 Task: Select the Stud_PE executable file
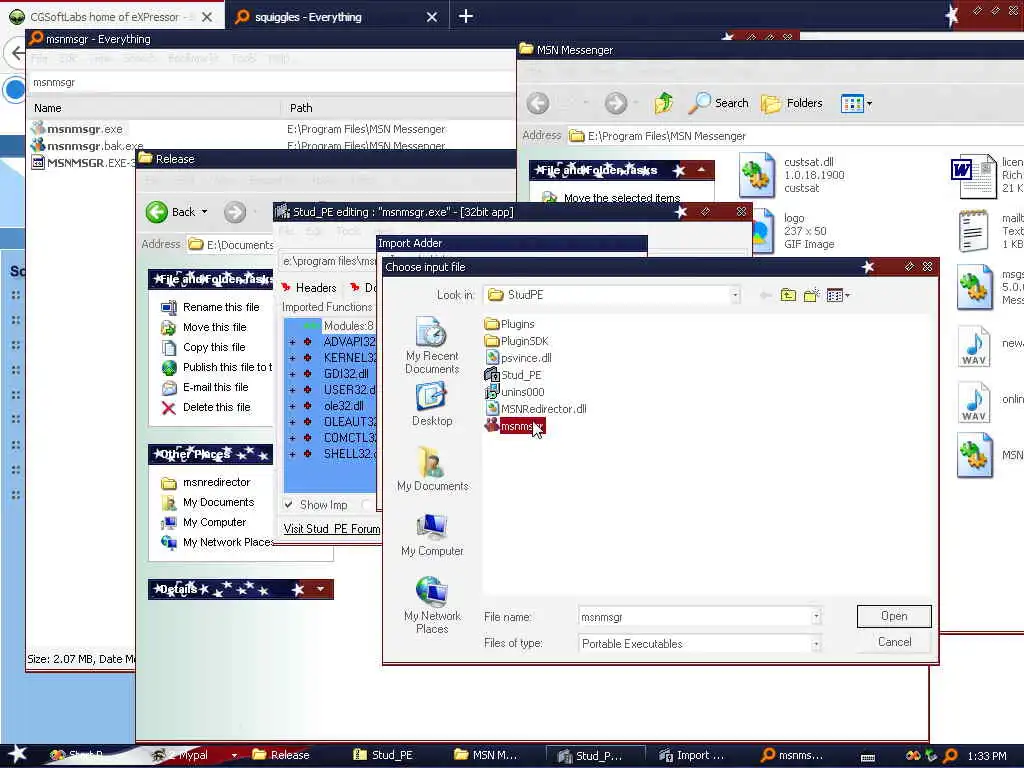(513, 375)
